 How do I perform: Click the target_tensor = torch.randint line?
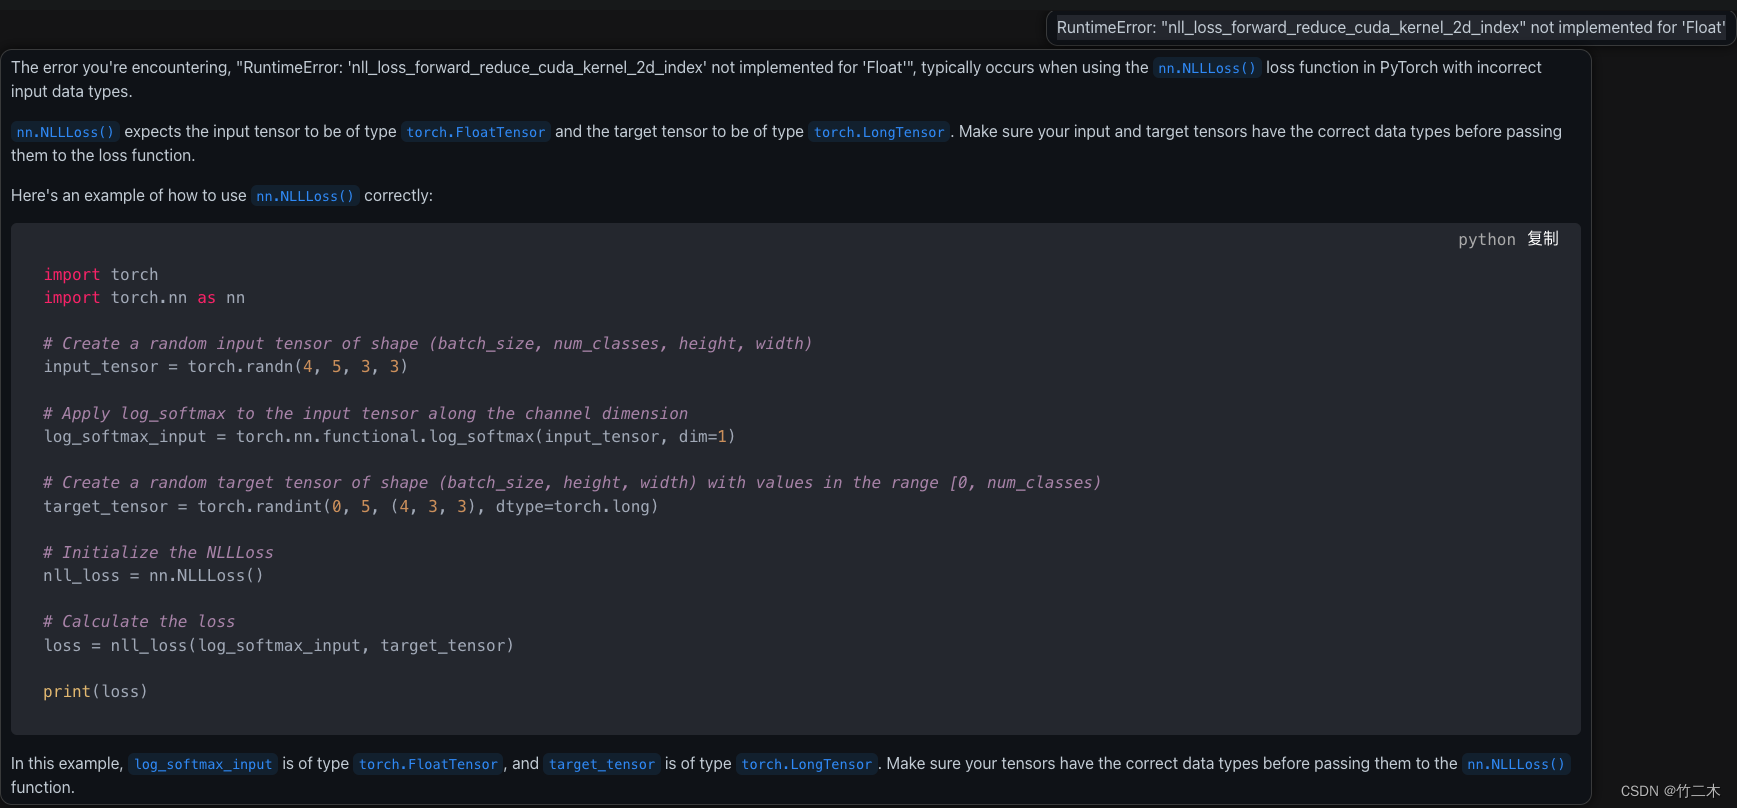[x=351, y=507]
